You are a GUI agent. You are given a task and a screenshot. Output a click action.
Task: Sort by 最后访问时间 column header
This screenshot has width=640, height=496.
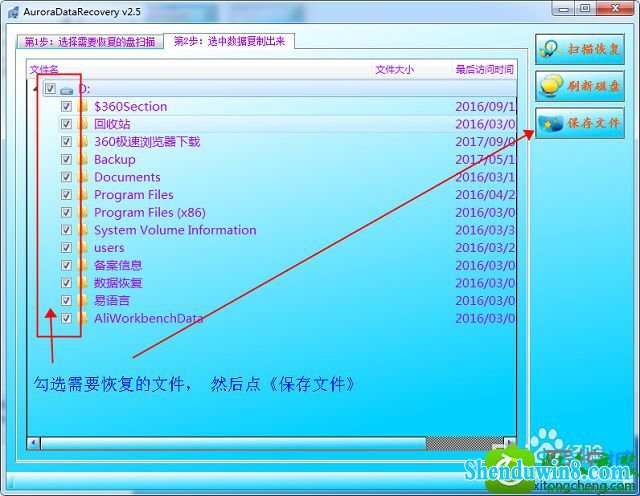(x=484, y=69)
